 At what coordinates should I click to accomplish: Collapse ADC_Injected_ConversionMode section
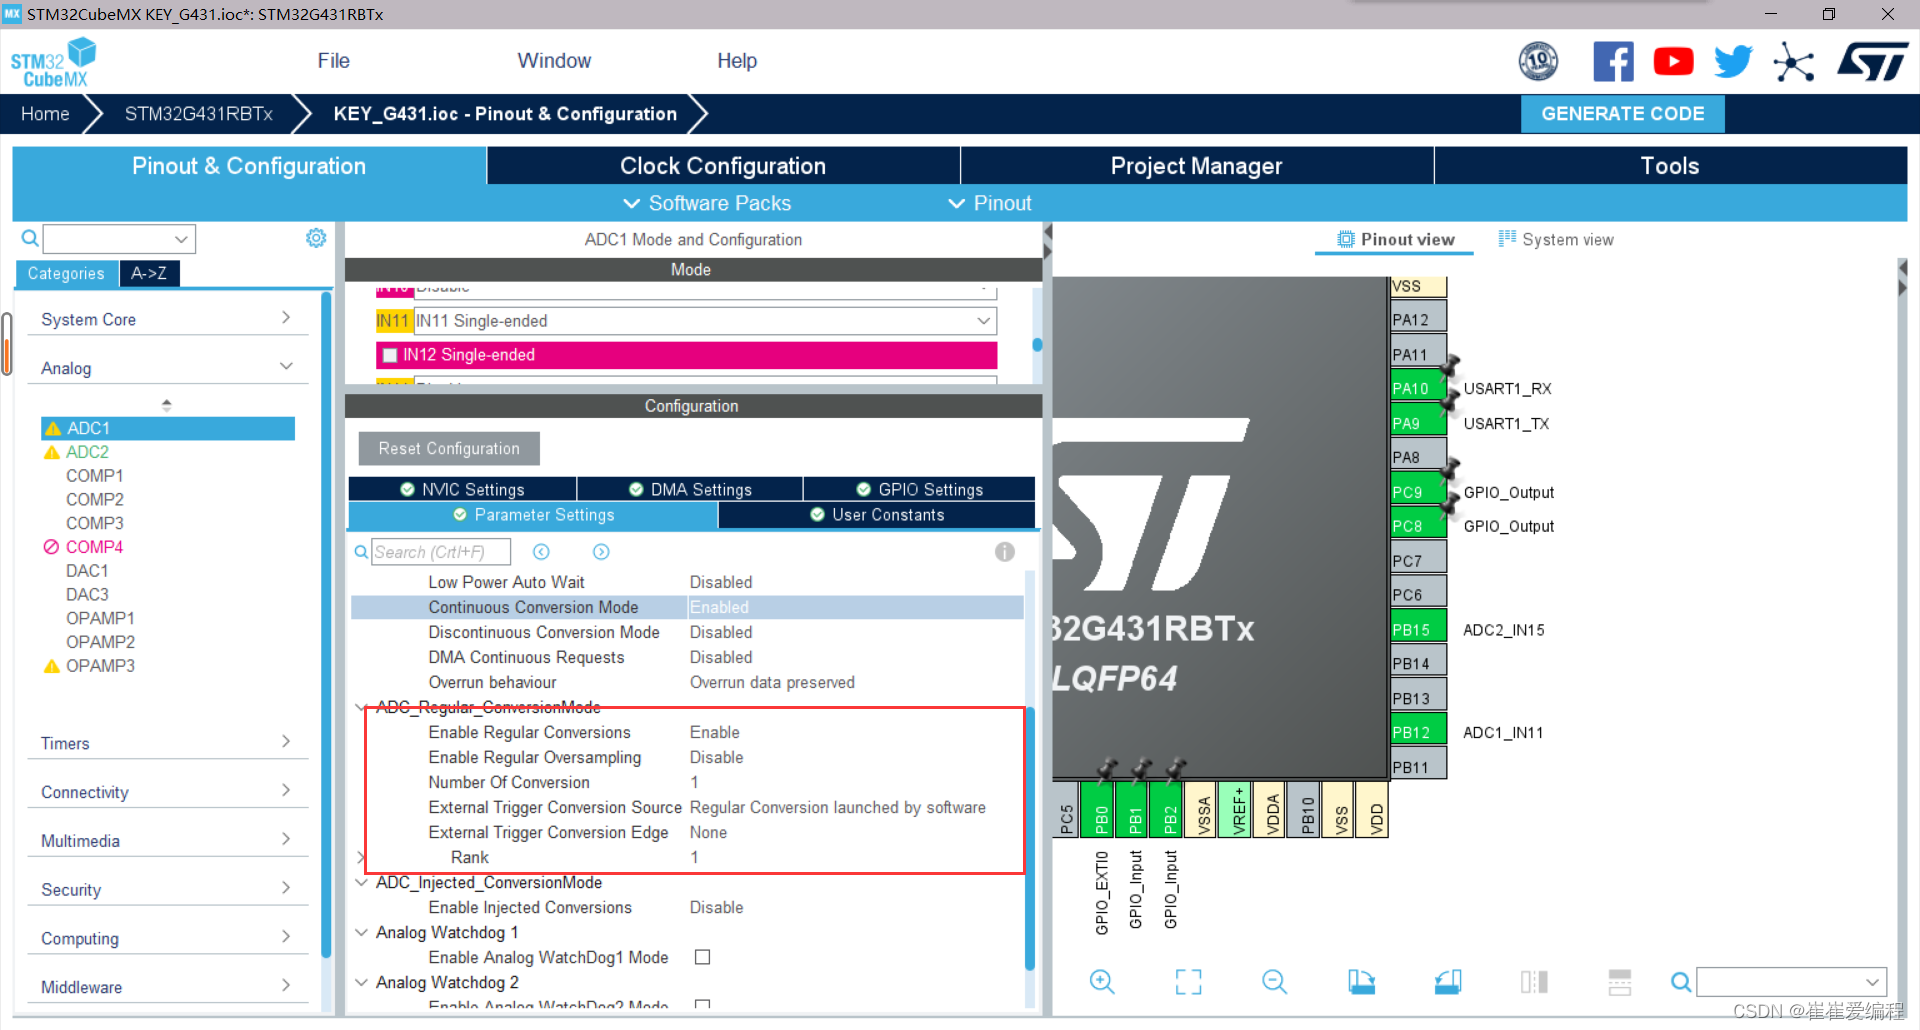(x=361, y=882)
